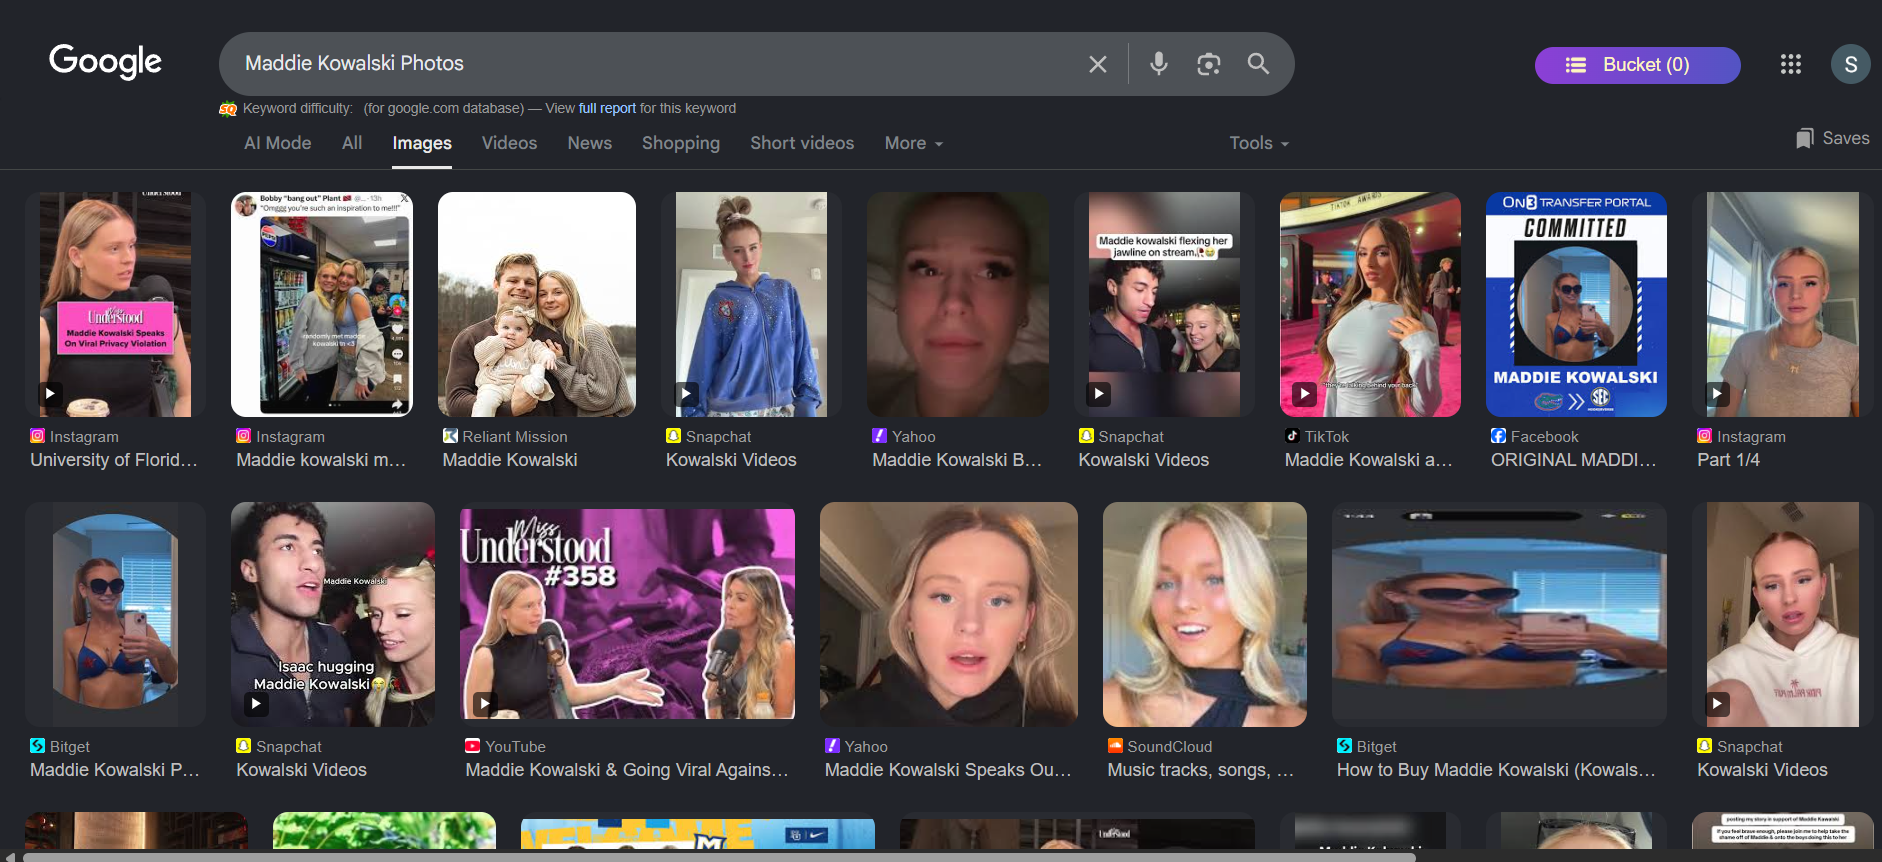The height and width of the screenshot is (862, 1882).
Task: Click the play icon on the TikTok thumbnail
Action: (1304, 393)
